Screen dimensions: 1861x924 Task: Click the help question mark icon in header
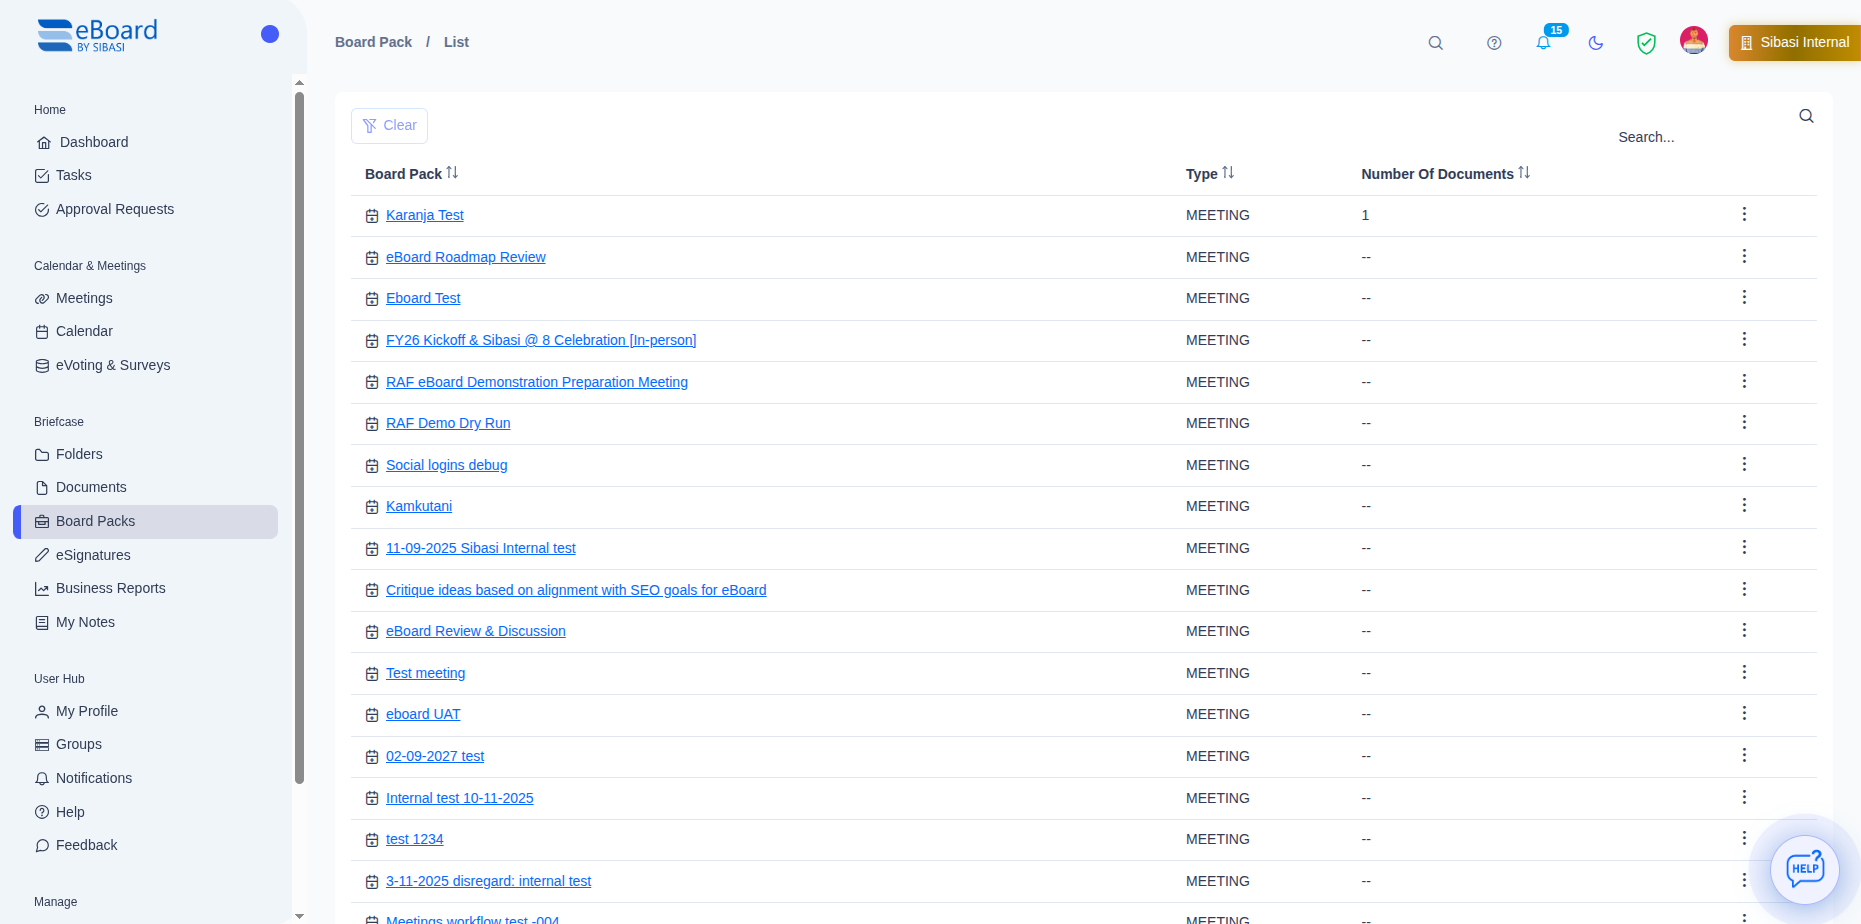click(1494, 43)
